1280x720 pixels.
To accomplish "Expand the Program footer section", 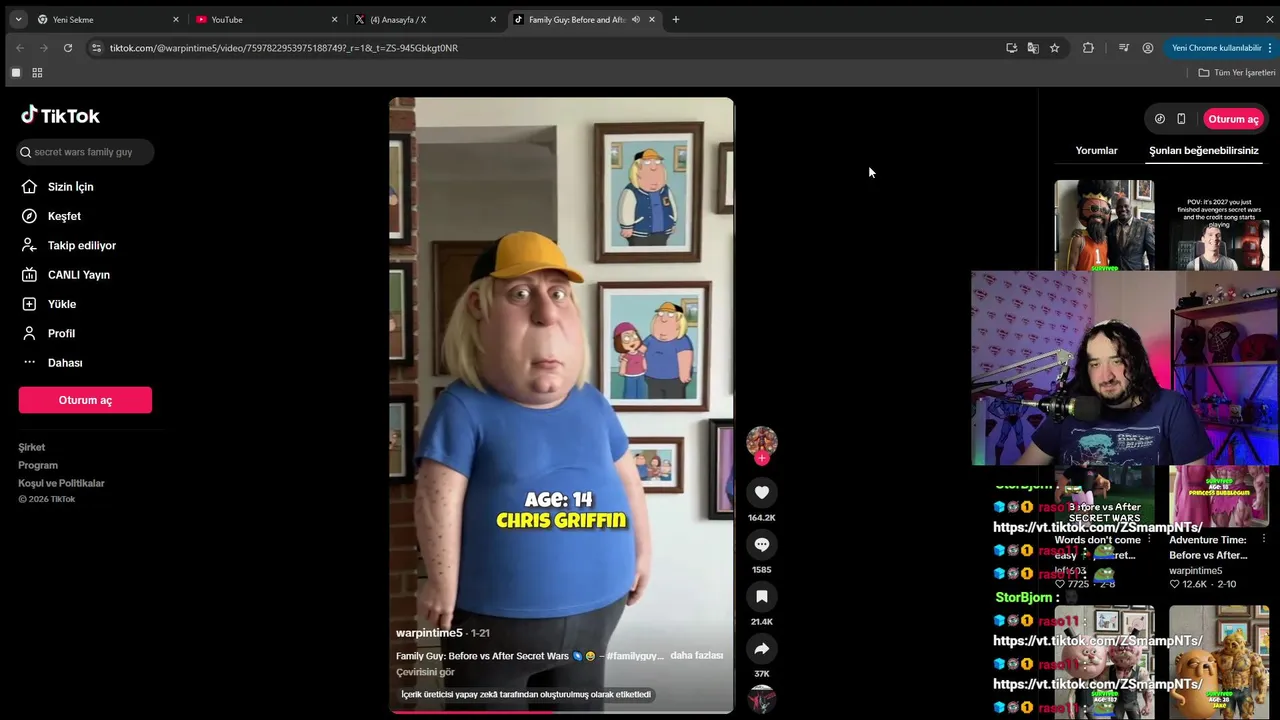I will pyautogui.click(x=38, y=465).
